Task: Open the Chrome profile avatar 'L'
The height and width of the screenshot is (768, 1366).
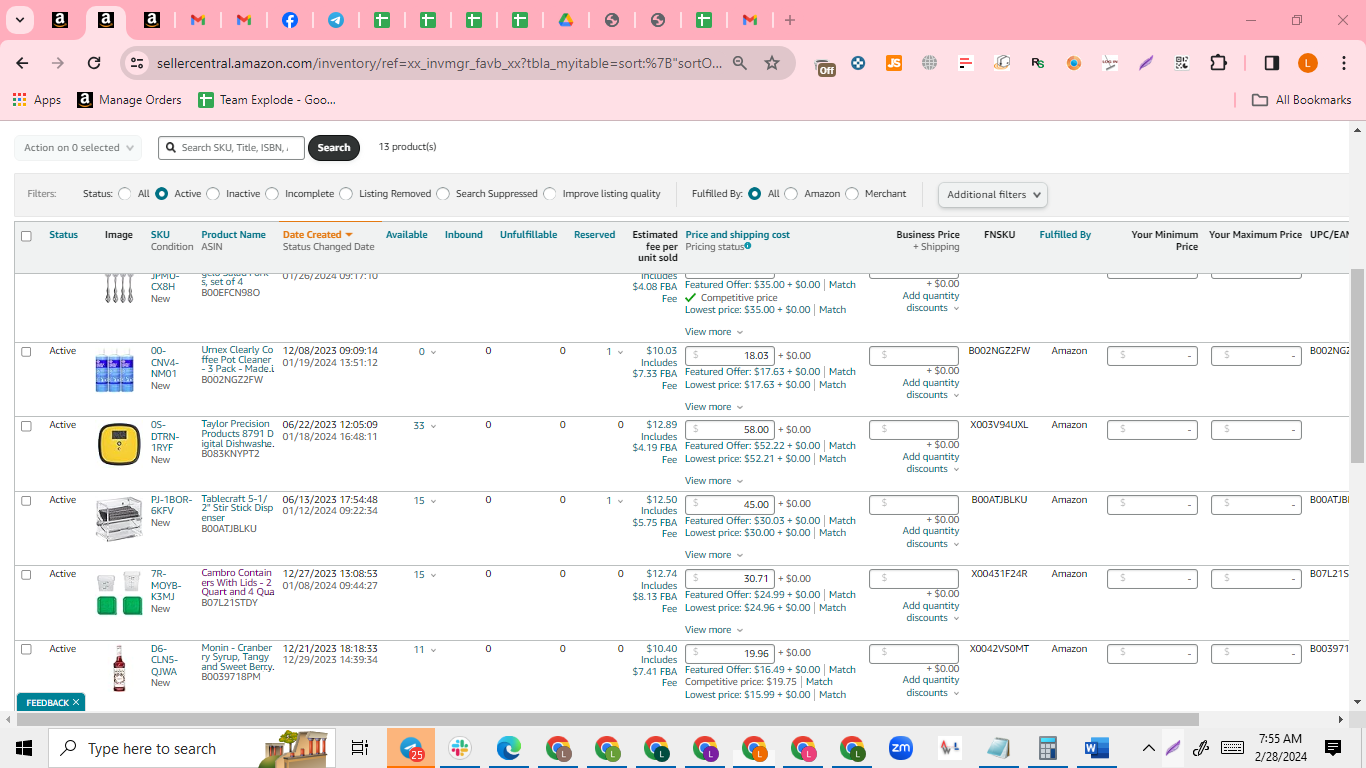Action: (x=1307, y=63)
